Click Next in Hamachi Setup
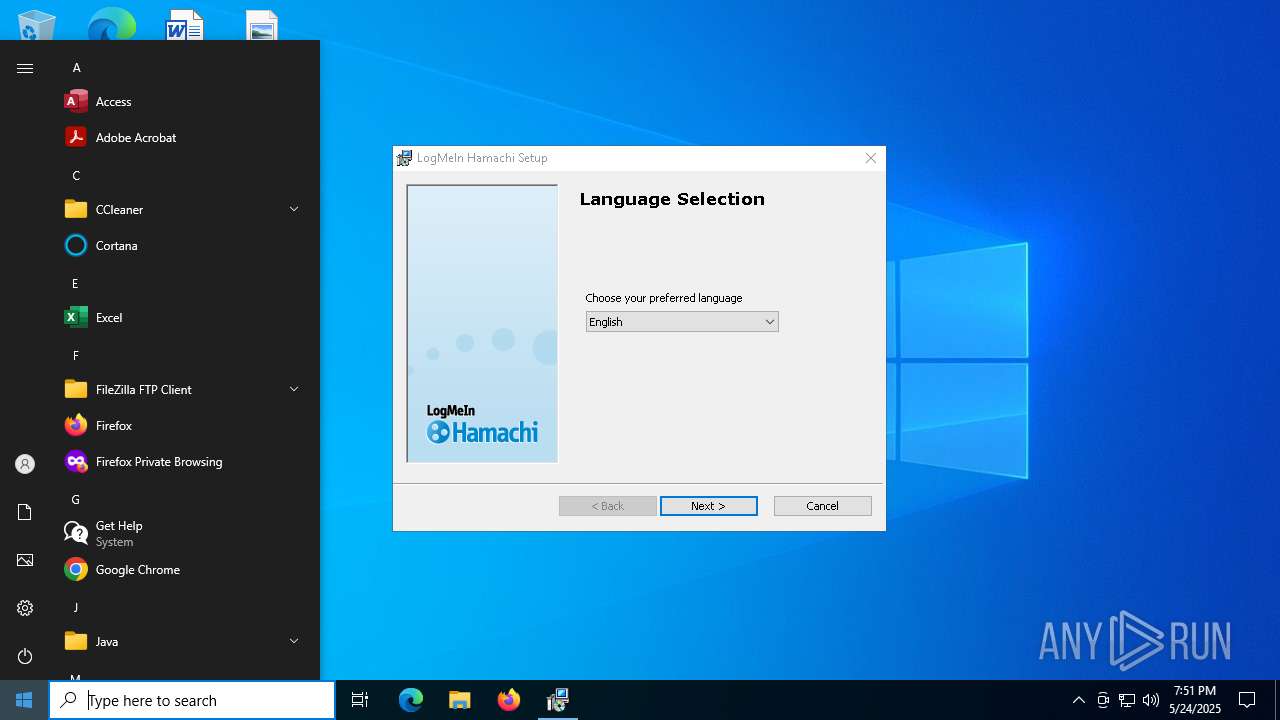This screenshot has width=1280, height=720. pos(708,506)
